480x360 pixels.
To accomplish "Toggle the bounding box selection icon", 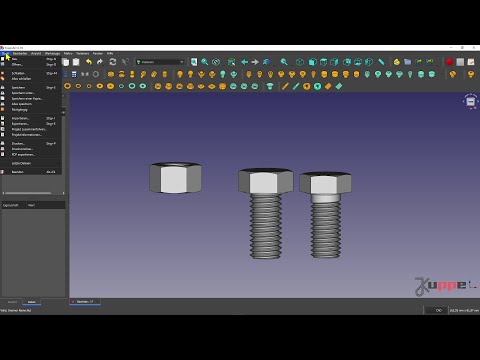I will (231, 62).
